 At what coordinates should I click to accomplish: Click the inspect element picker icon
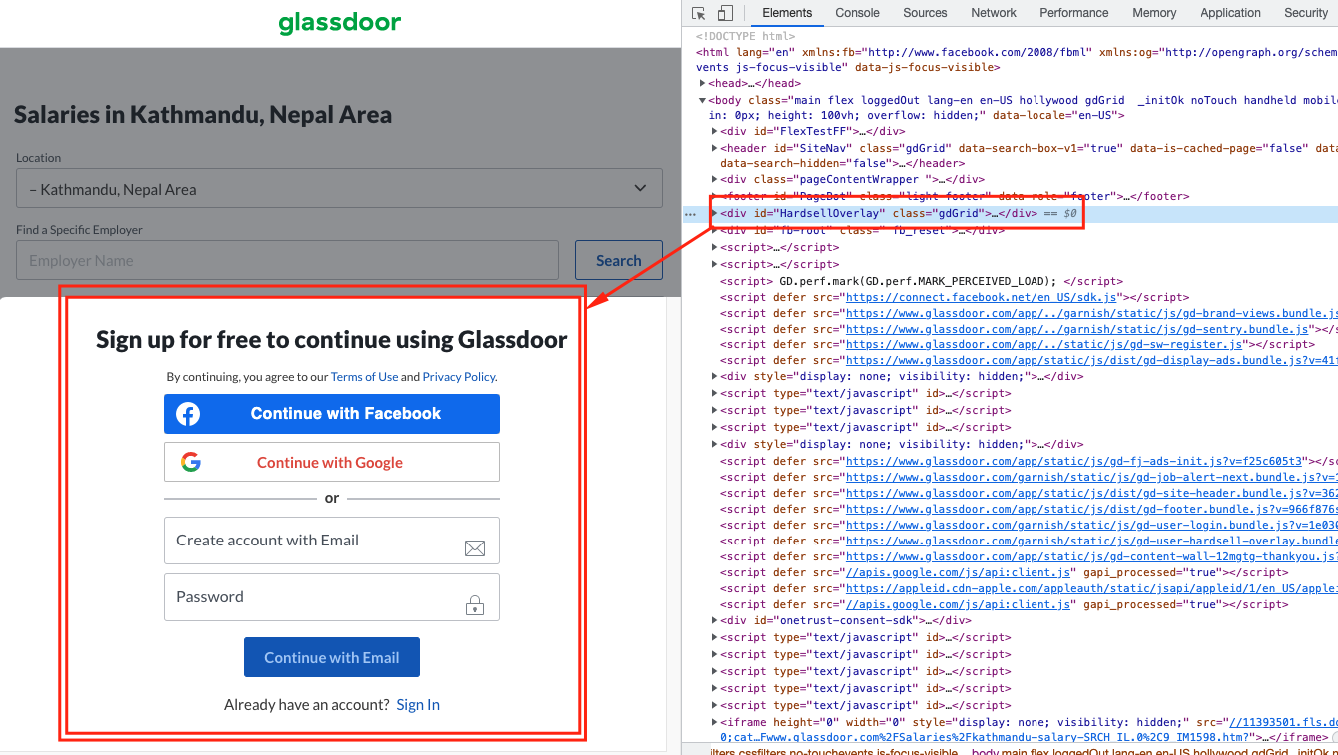(x=699, y=13)
